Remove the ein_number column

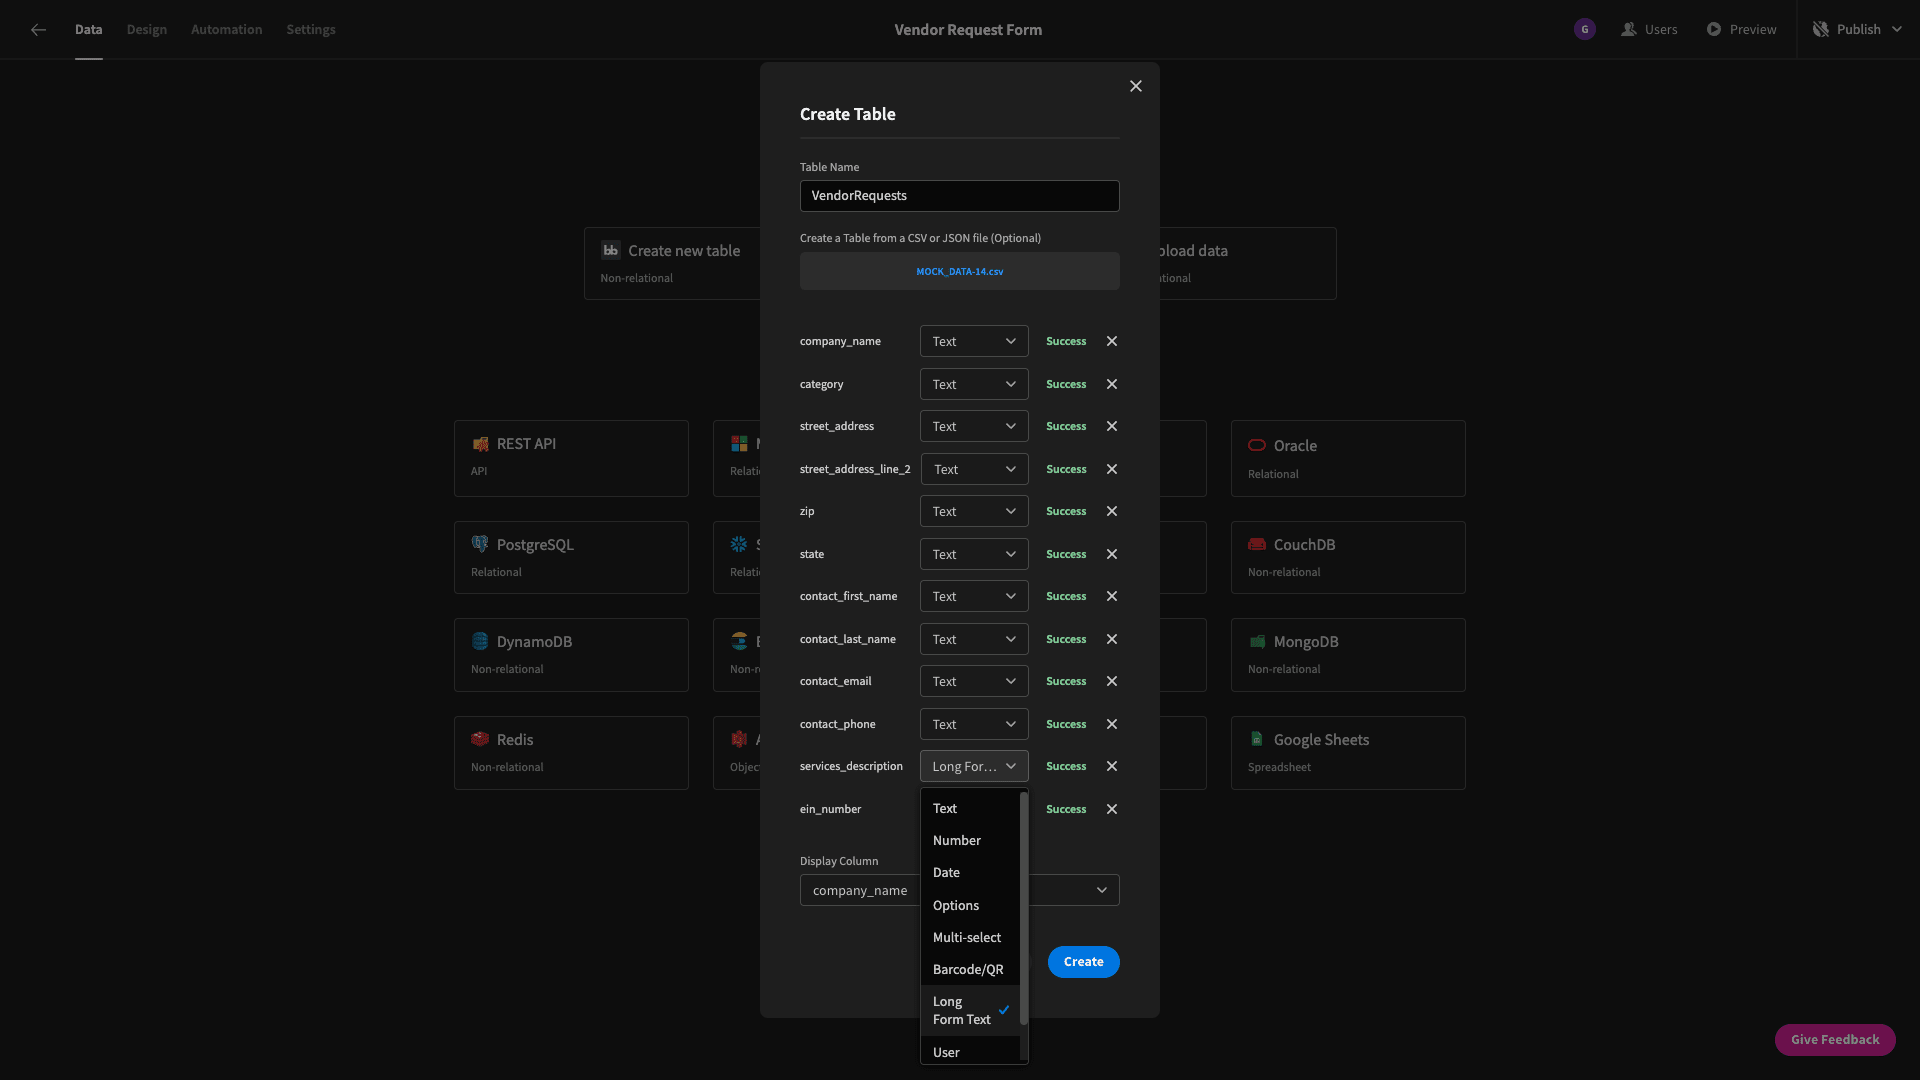(1112, 809)
